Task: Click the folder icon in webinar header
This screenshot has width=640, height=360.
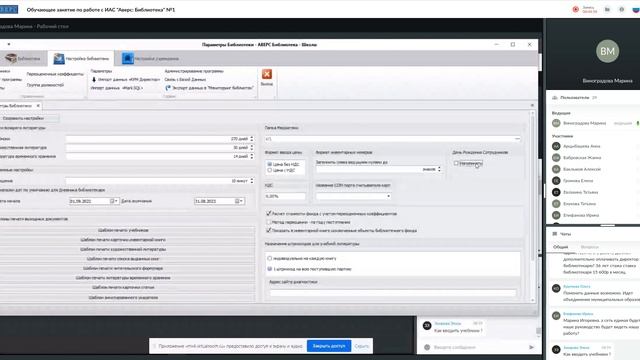Action: coord(607,9)
